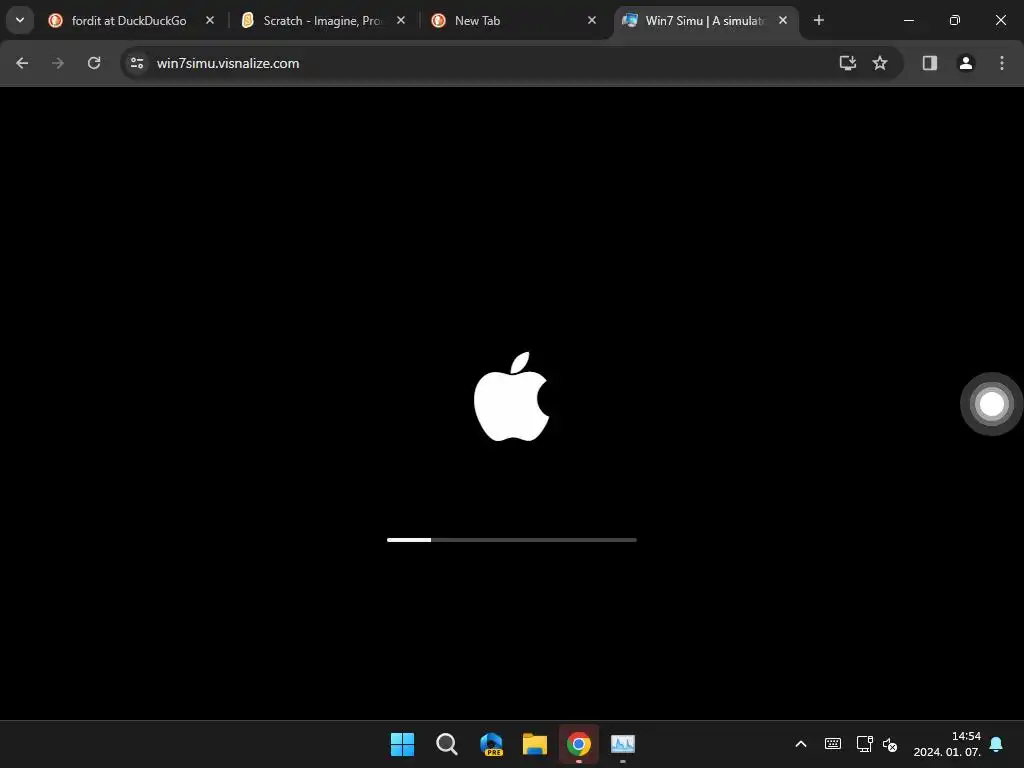Image resolution: width=1024 pixels, height=768 pixels.
Task: Open the Chrome three-dot menu
Action: click(1002, 63)
